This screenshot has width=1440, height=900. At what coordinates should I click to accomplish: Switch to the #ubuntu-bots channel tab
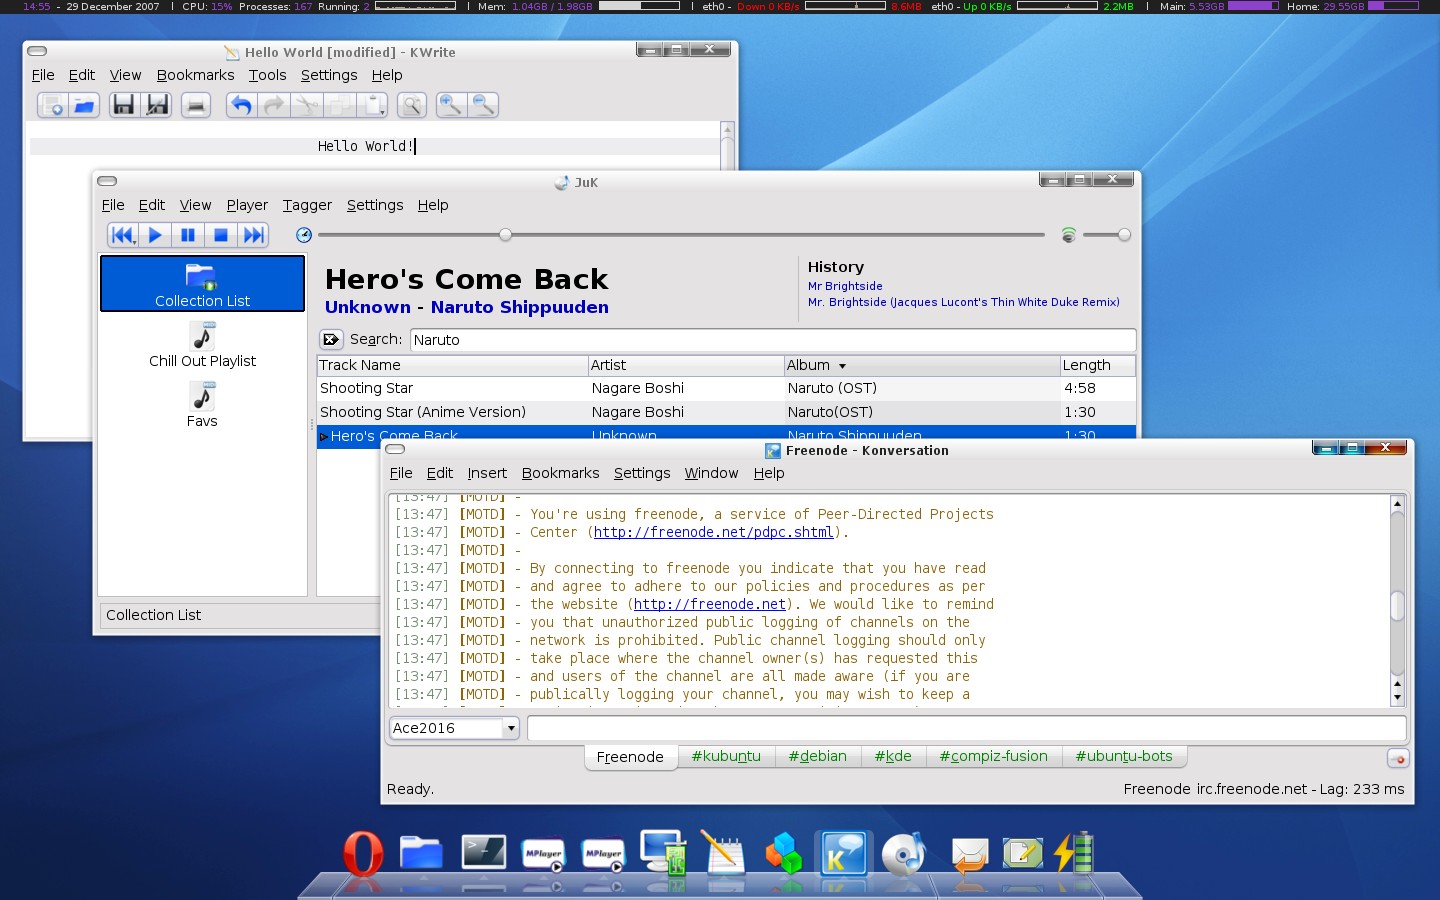[1124, 756]
